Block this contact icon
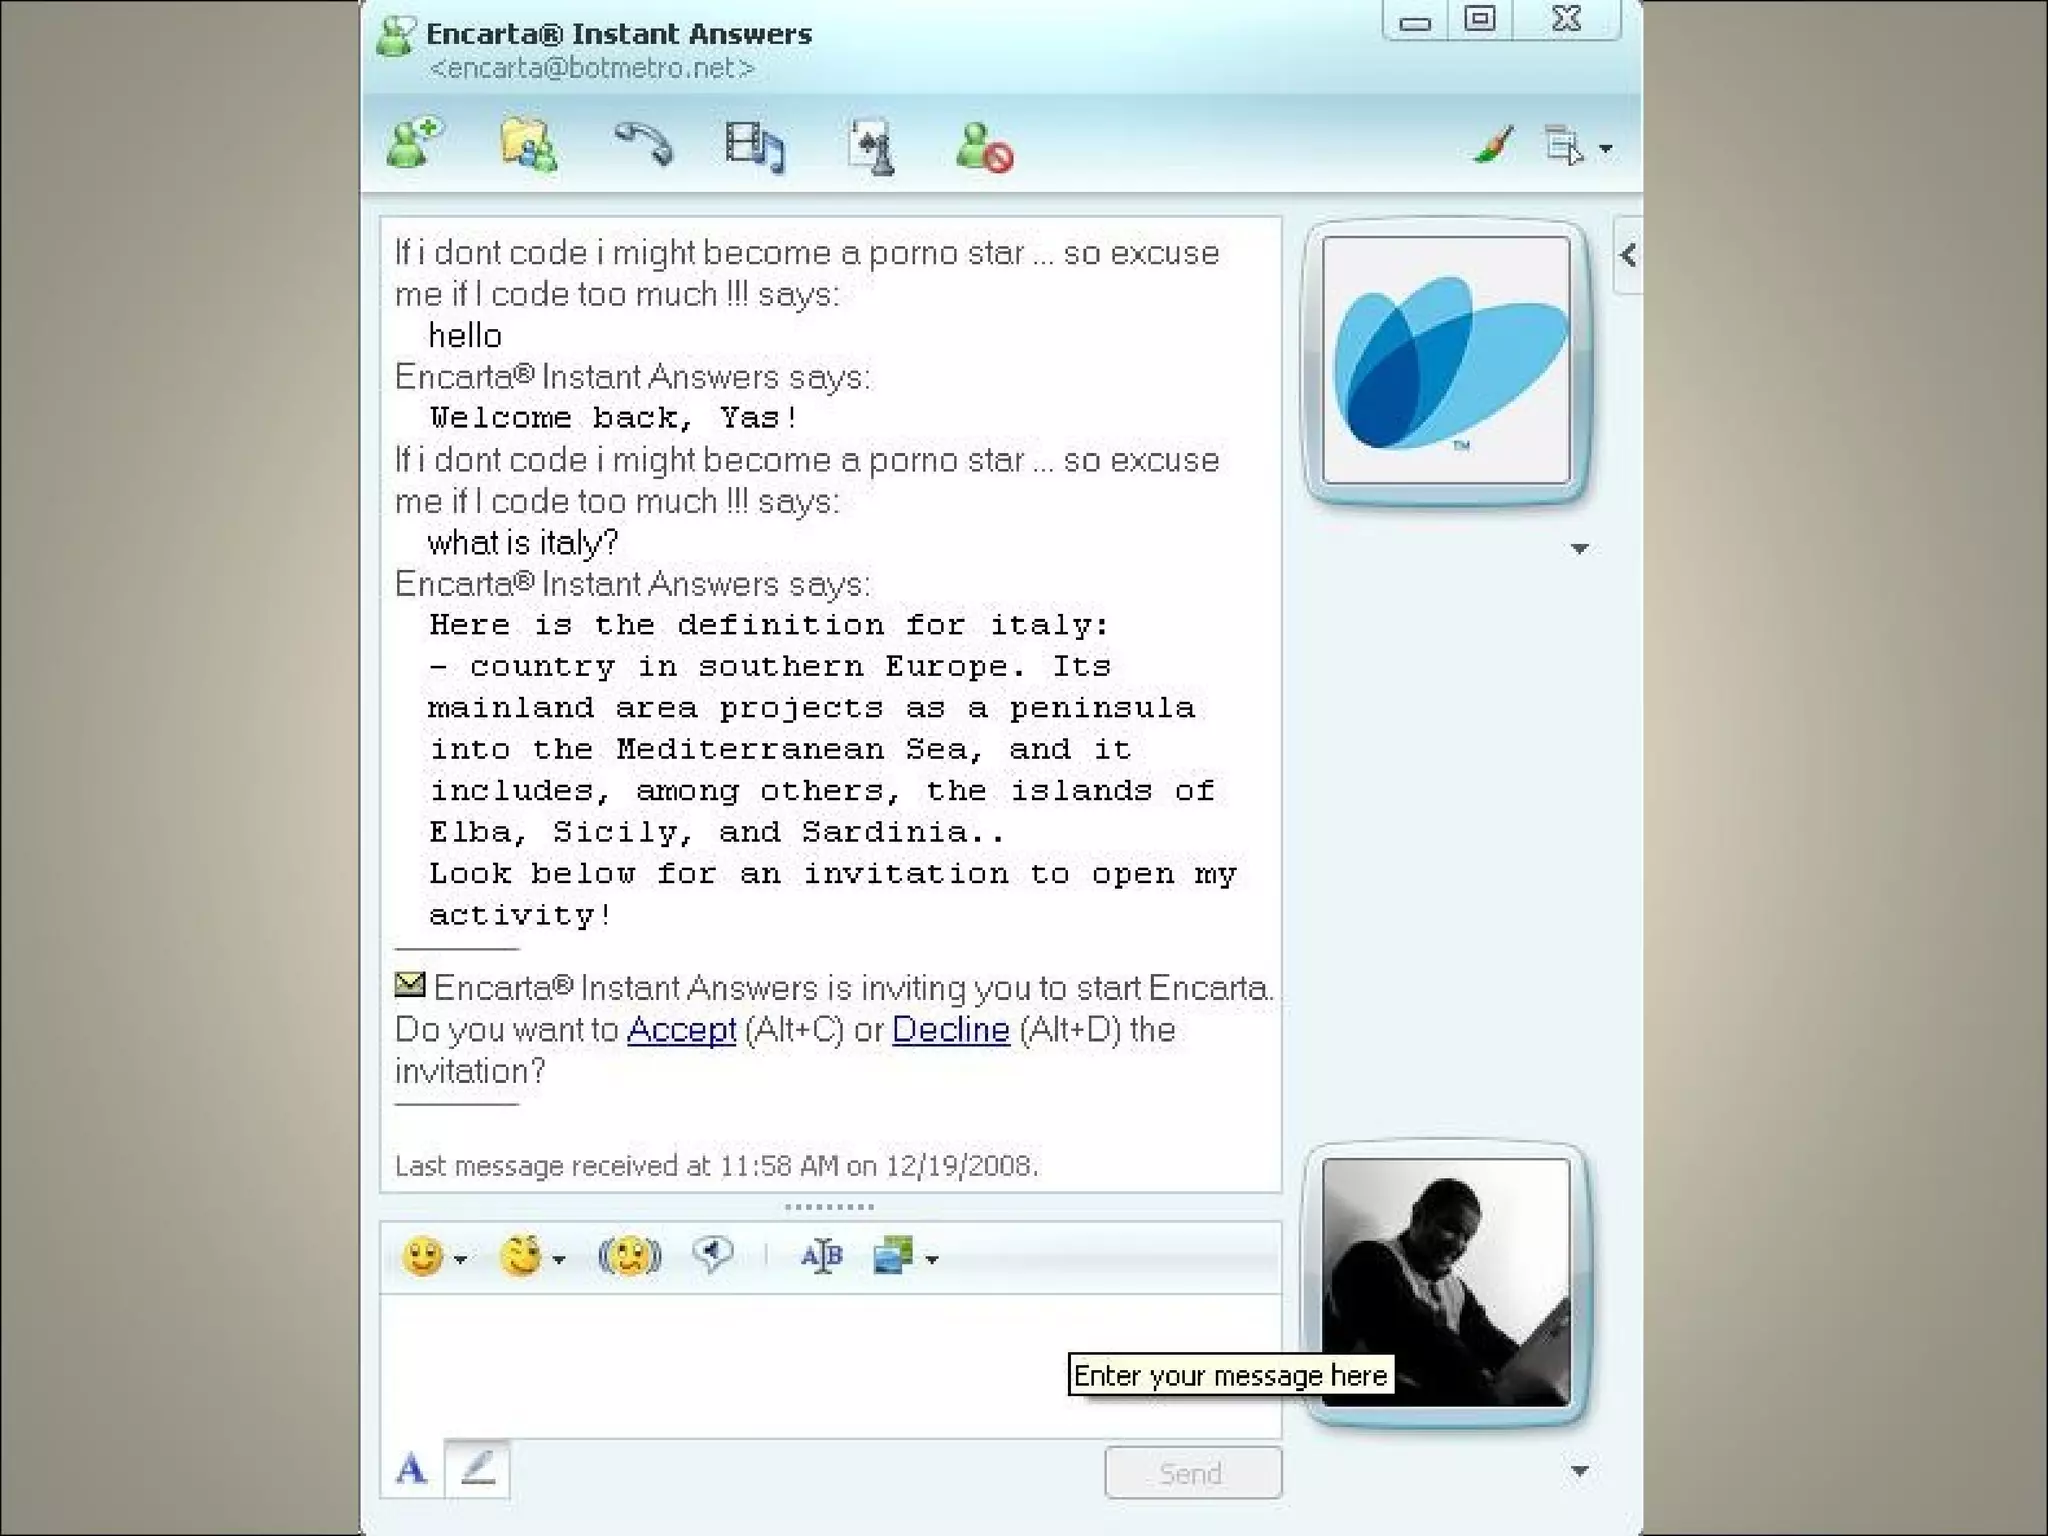 (984, 148)
